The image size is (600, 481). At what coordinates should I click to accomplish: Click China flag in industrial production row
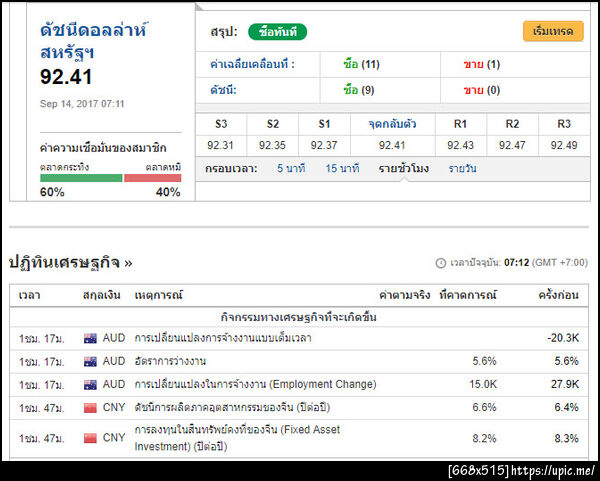[x=90, y=408]
